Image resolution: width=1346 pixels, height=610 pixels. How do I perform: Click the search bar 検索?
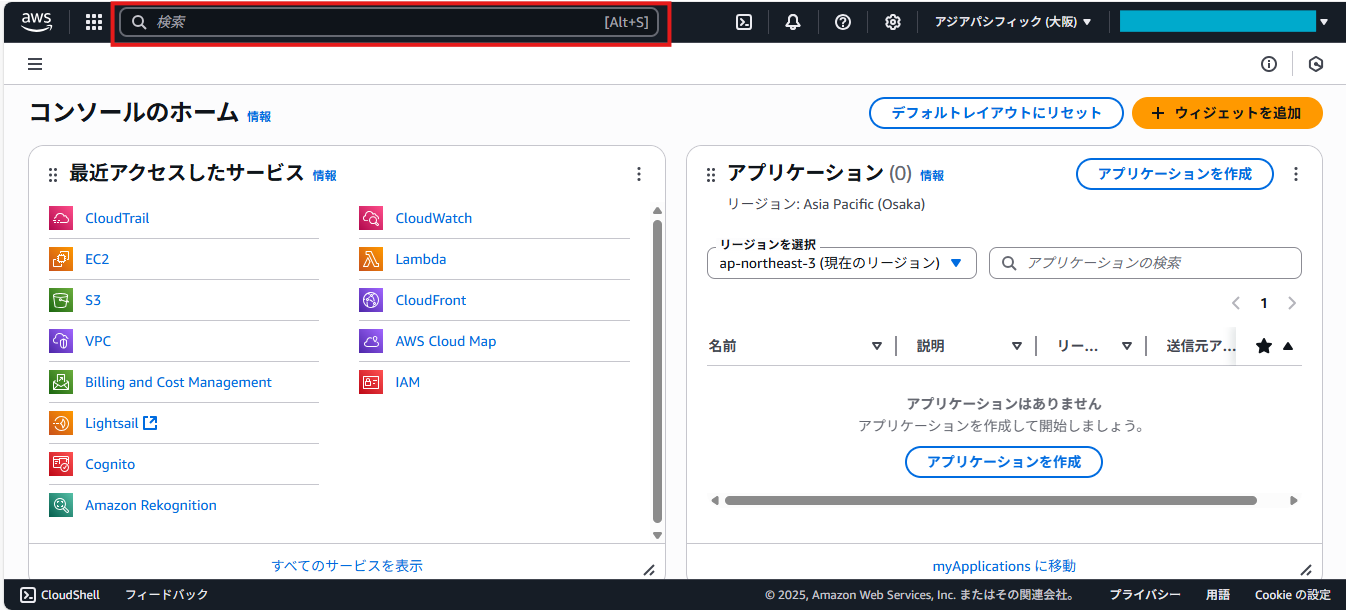point(389,22)
